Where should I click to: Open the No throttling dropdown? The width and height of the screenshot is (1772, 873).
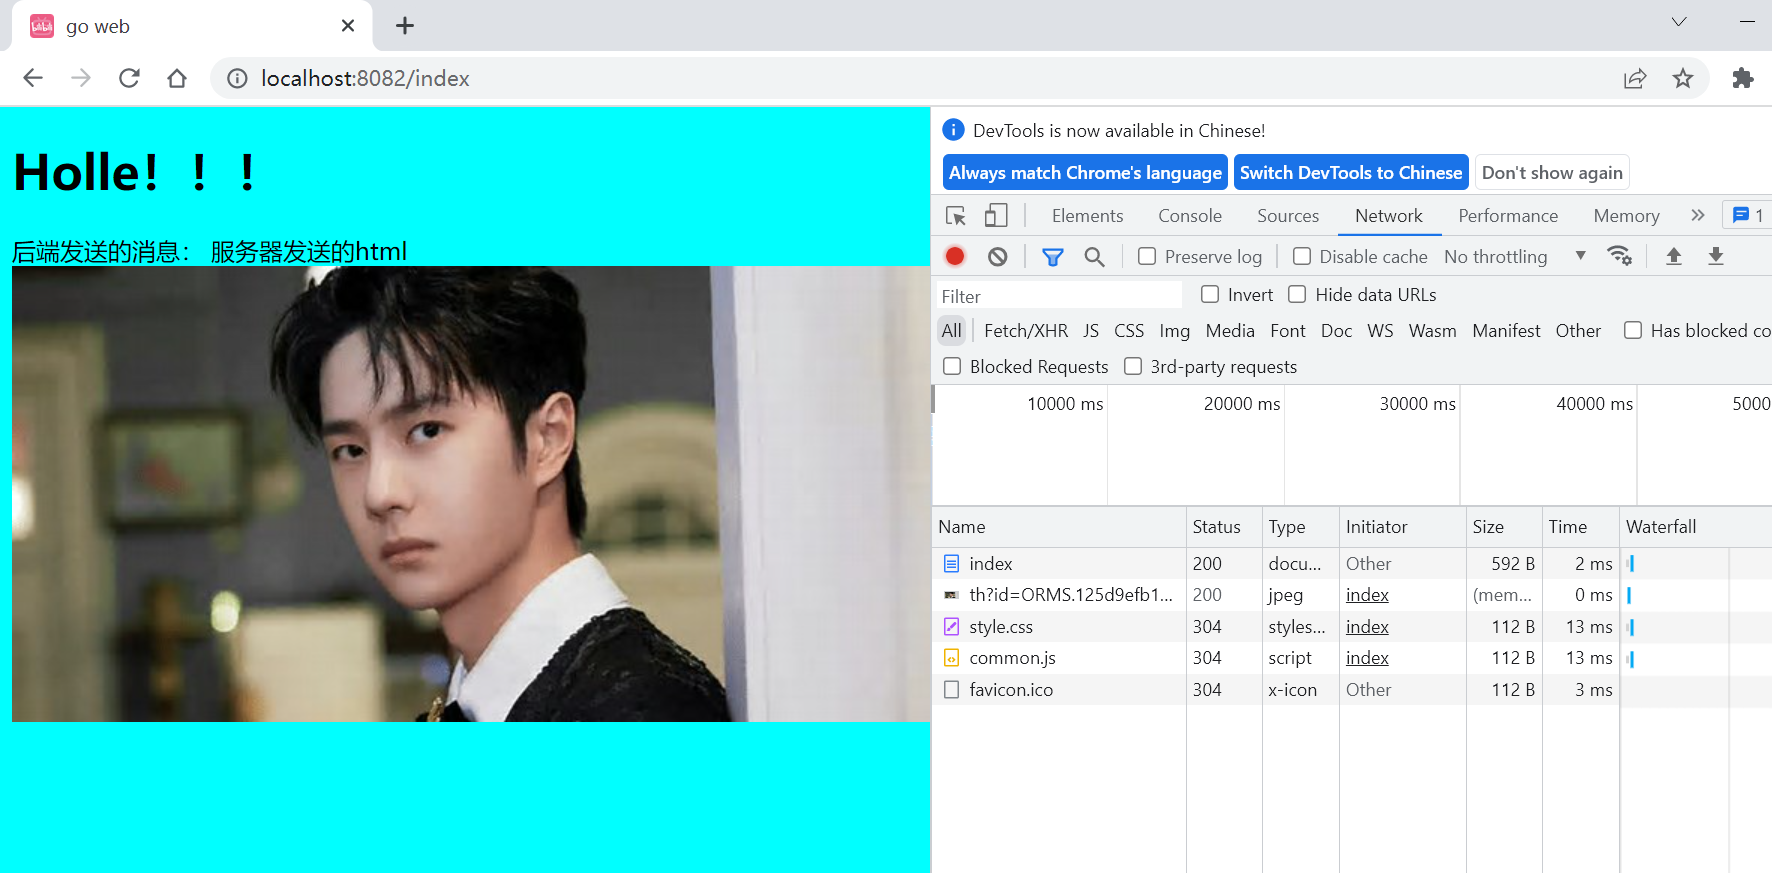(x=1515, y=257)
